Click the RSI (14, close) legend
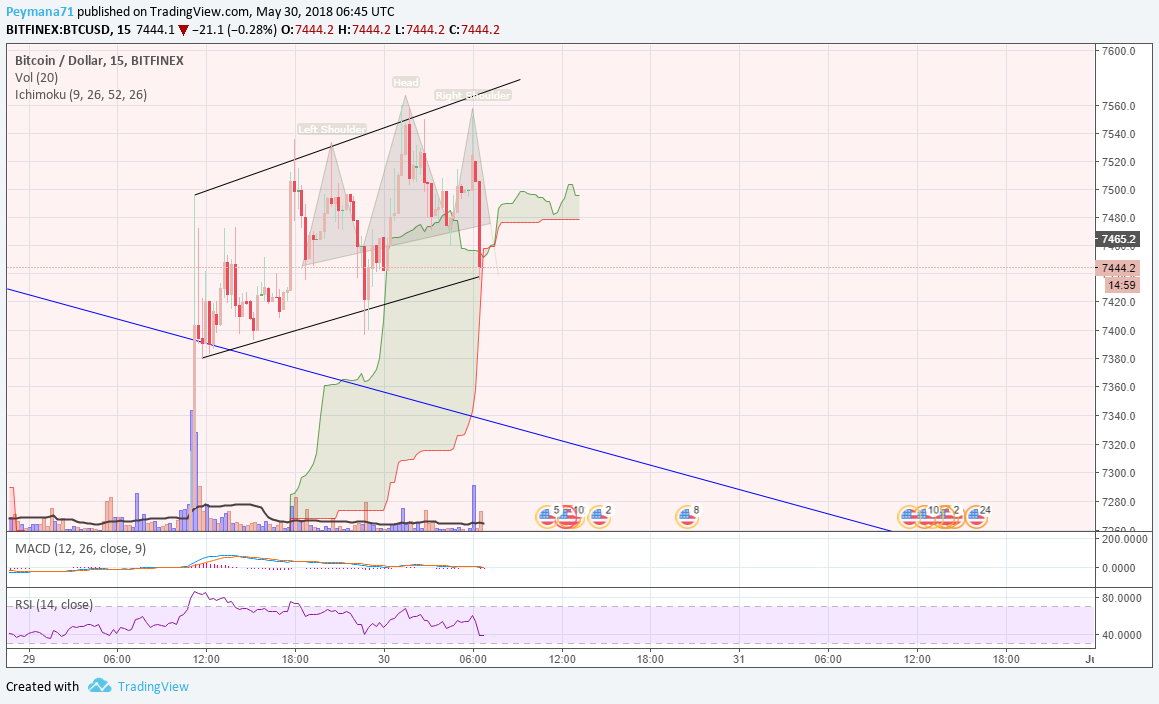 [x=54, y=605]
